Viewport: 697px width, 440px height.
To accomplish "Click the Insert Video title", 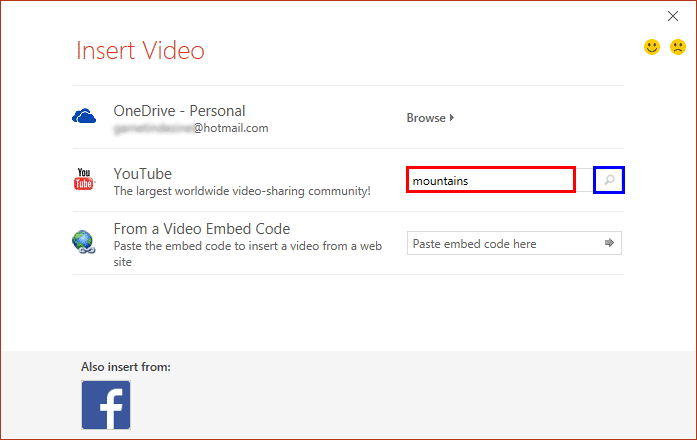I will coord(140,50).
